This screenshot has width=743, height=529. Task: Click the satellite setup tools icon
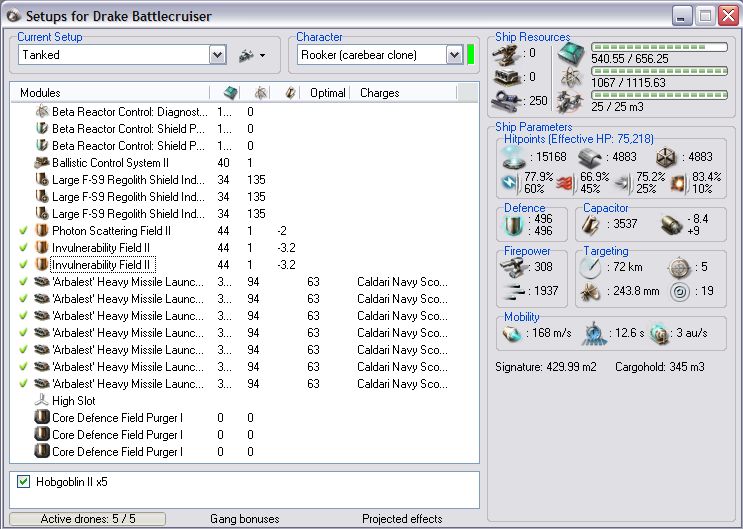245,55
